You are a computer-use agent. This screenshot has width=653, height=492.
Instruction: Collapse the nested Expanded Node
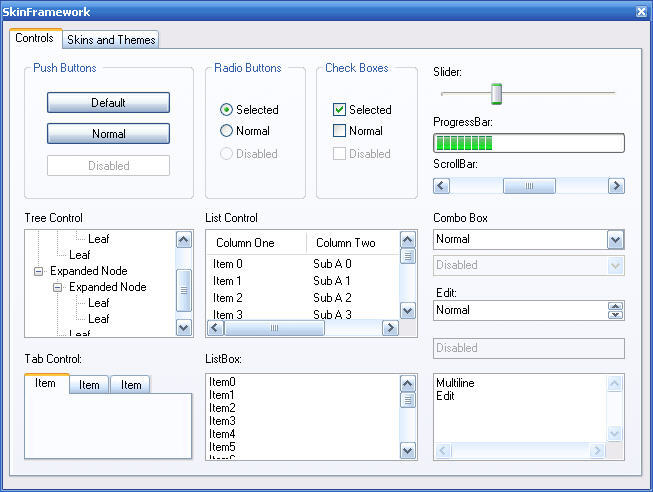57,287
